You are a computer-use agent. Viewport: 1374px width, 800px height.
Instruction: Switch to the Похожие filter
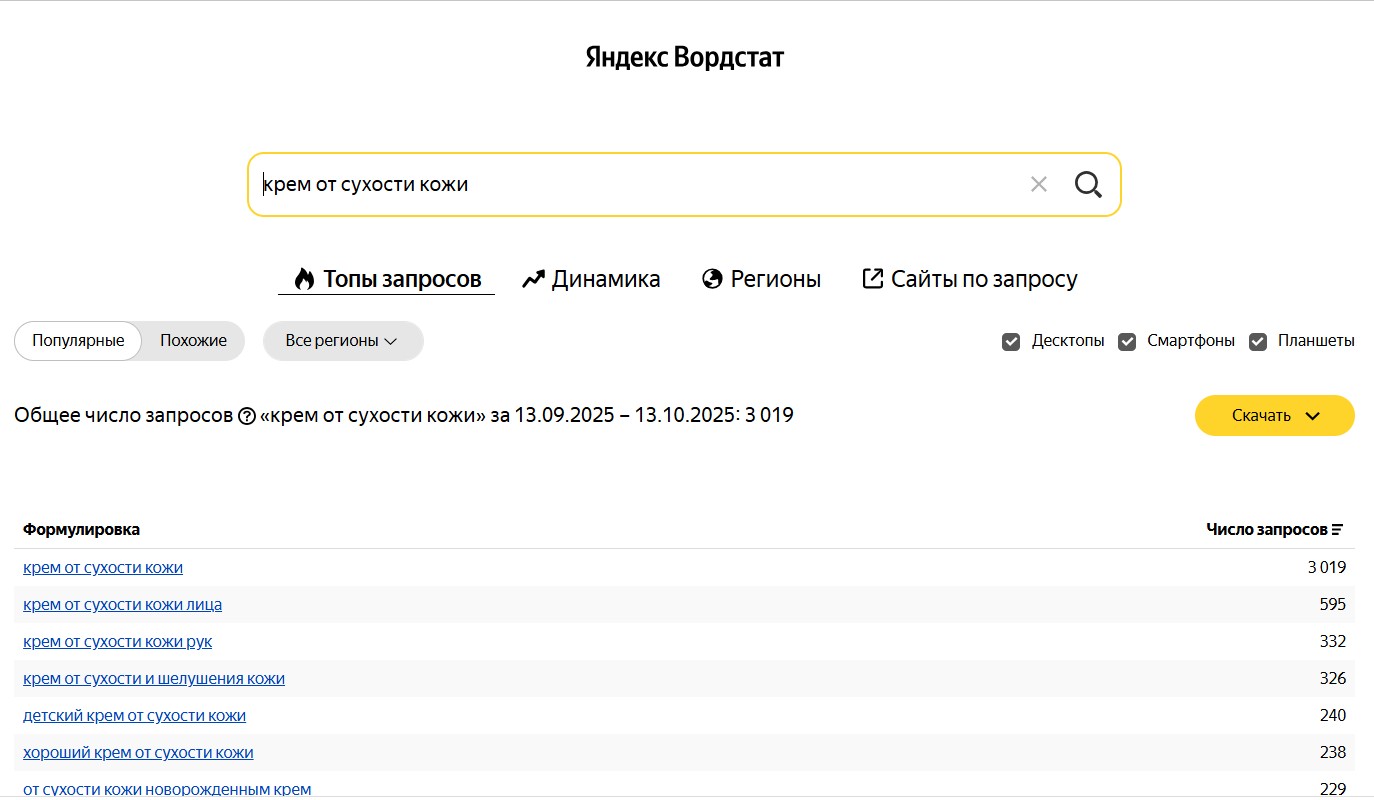coord(191,340)
